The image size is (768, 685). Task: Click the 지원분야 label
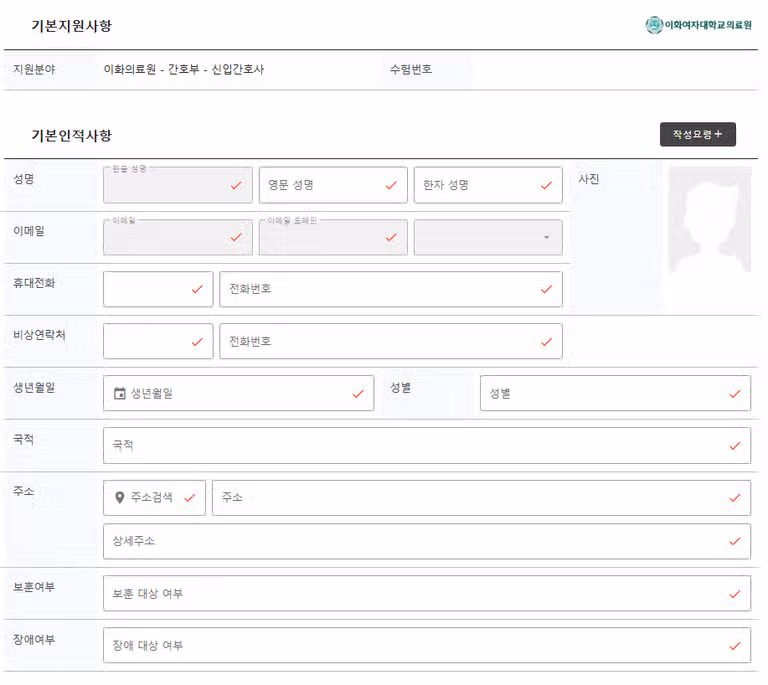pos(34,70)
